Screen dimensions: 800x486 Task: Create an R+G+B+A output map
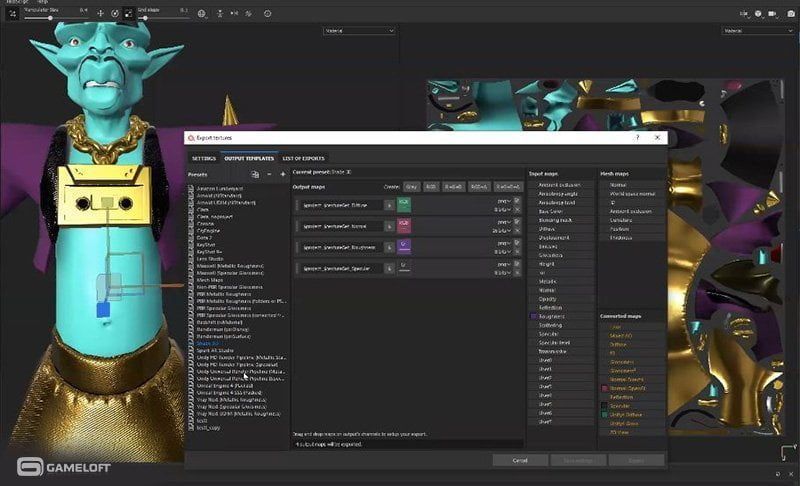pyautogui.click(x=508, y=187)
